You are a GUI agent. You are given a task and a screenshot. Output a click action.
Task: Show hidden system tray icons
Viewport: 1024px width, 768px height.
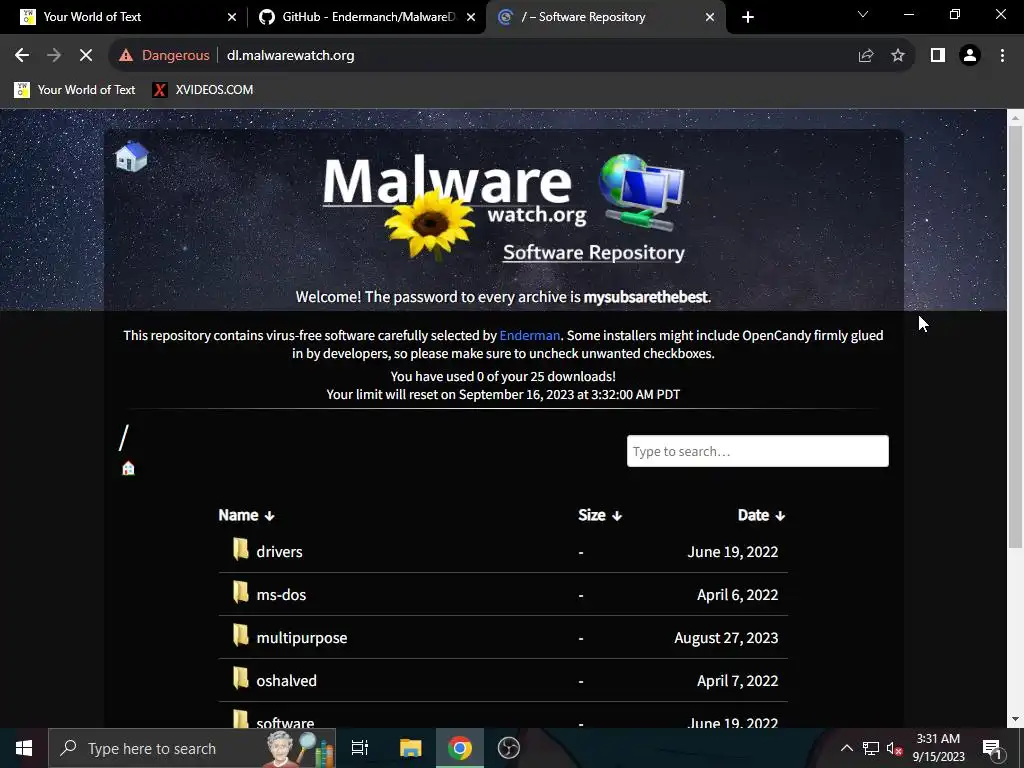tap(846, 748)
